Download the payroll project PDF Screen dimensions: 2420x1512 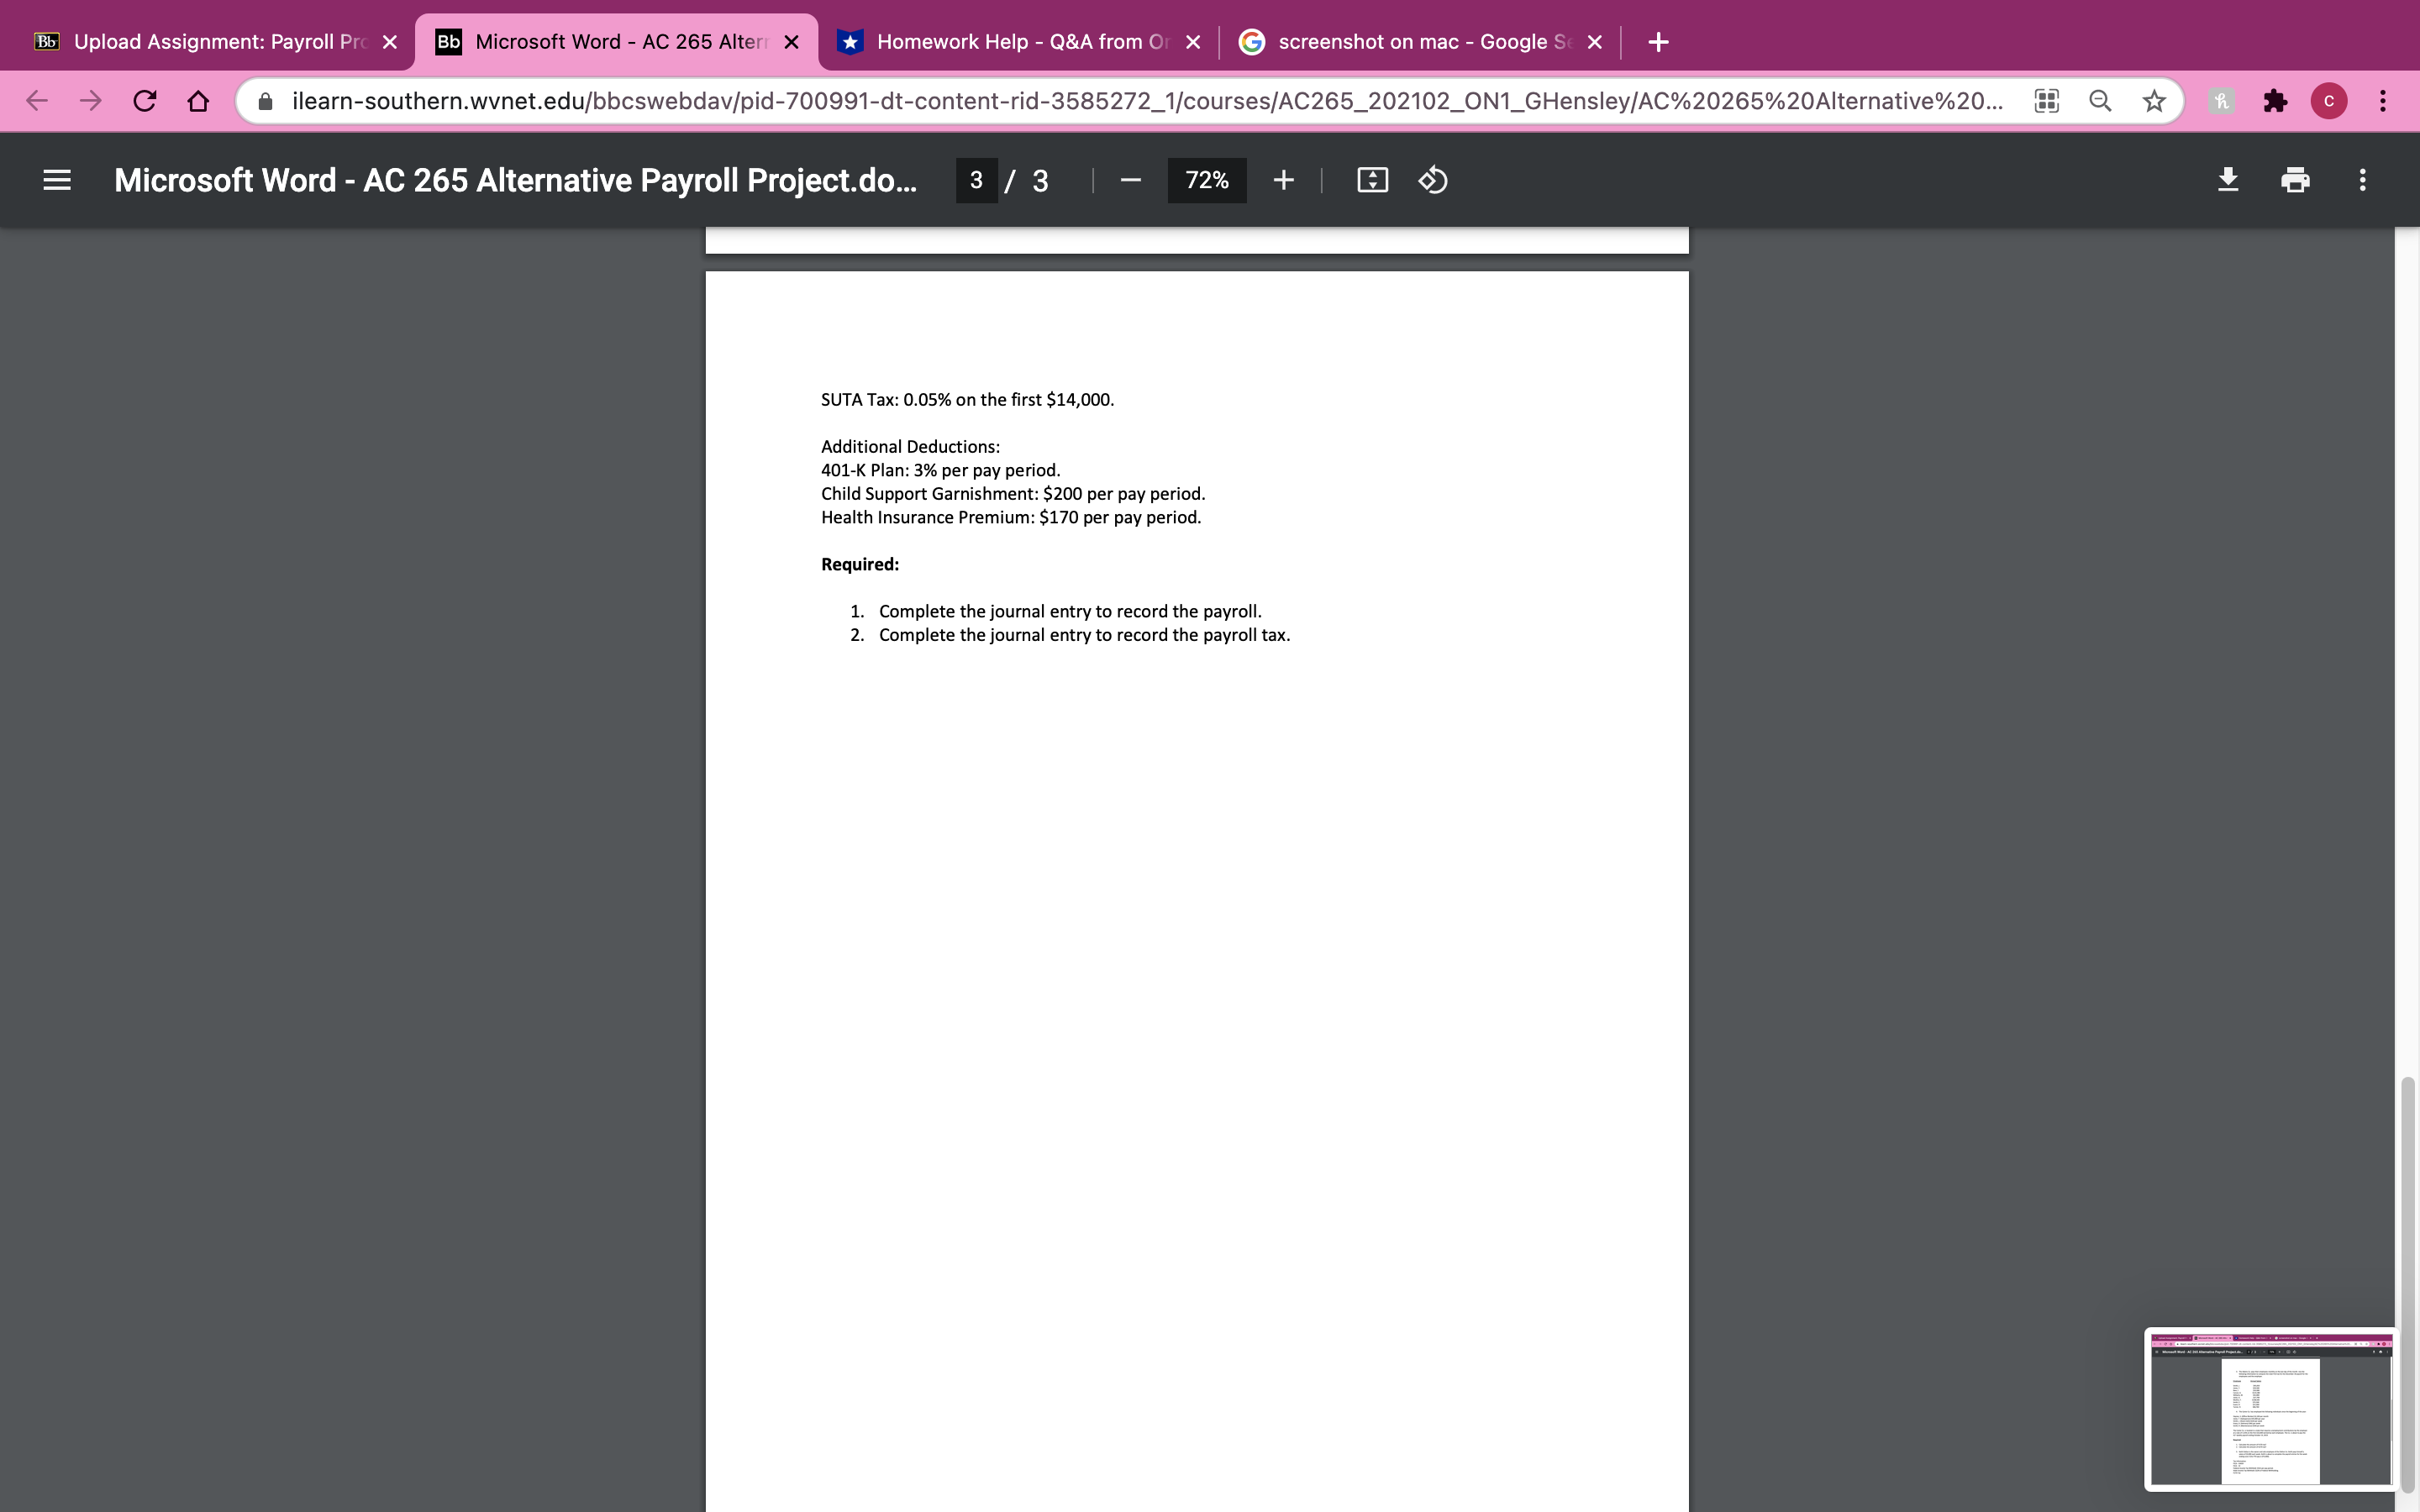(2228, 179)
